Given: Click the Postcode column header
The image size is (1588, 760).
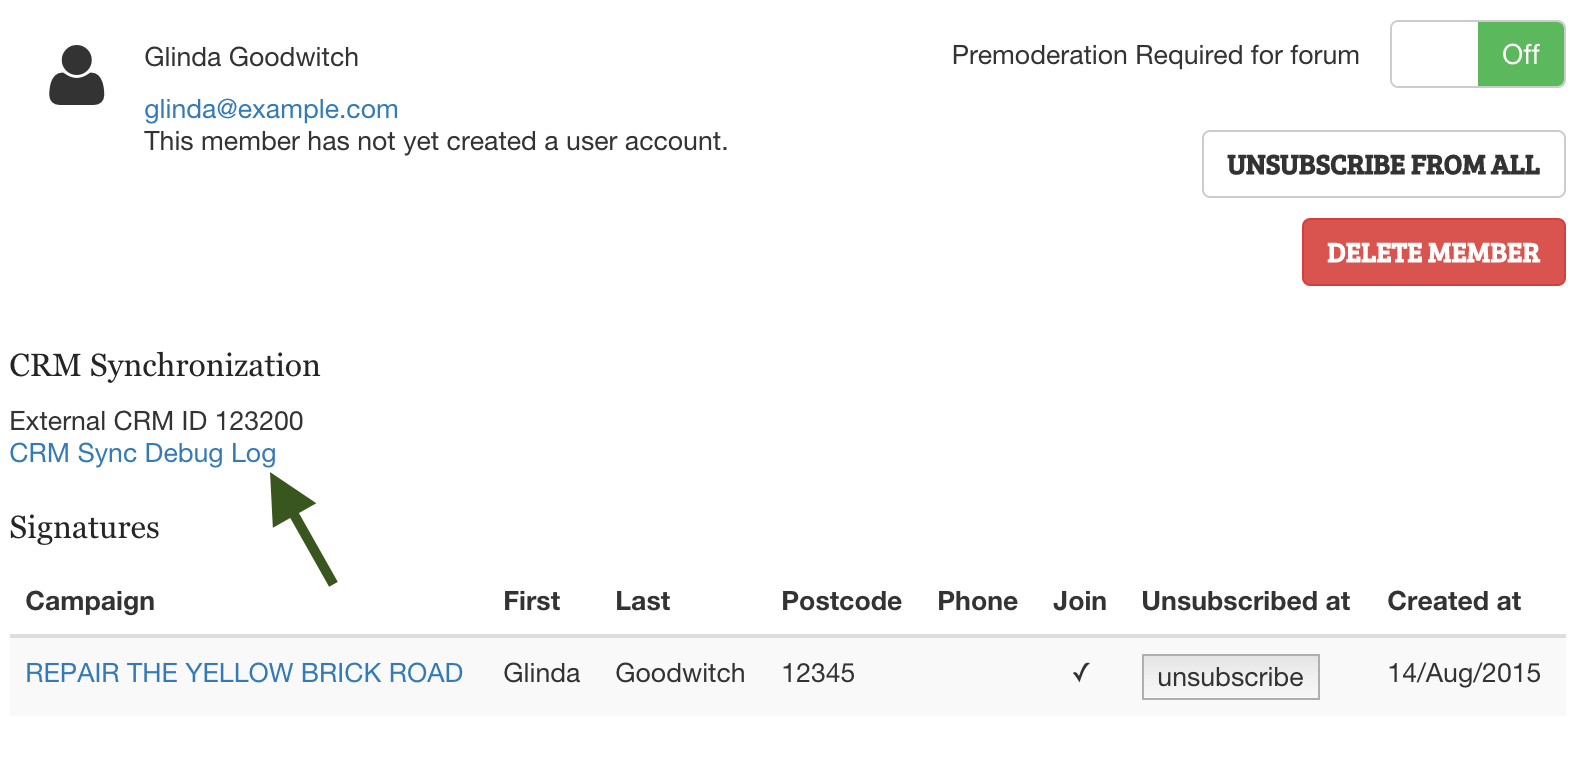Looking at the screenshot, I should (x=842, y=601).
